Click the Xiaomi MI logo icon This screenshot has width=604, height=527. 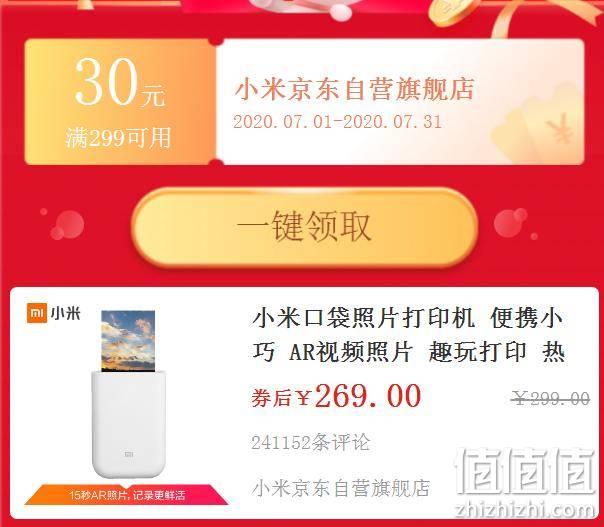tap(37, 313)
